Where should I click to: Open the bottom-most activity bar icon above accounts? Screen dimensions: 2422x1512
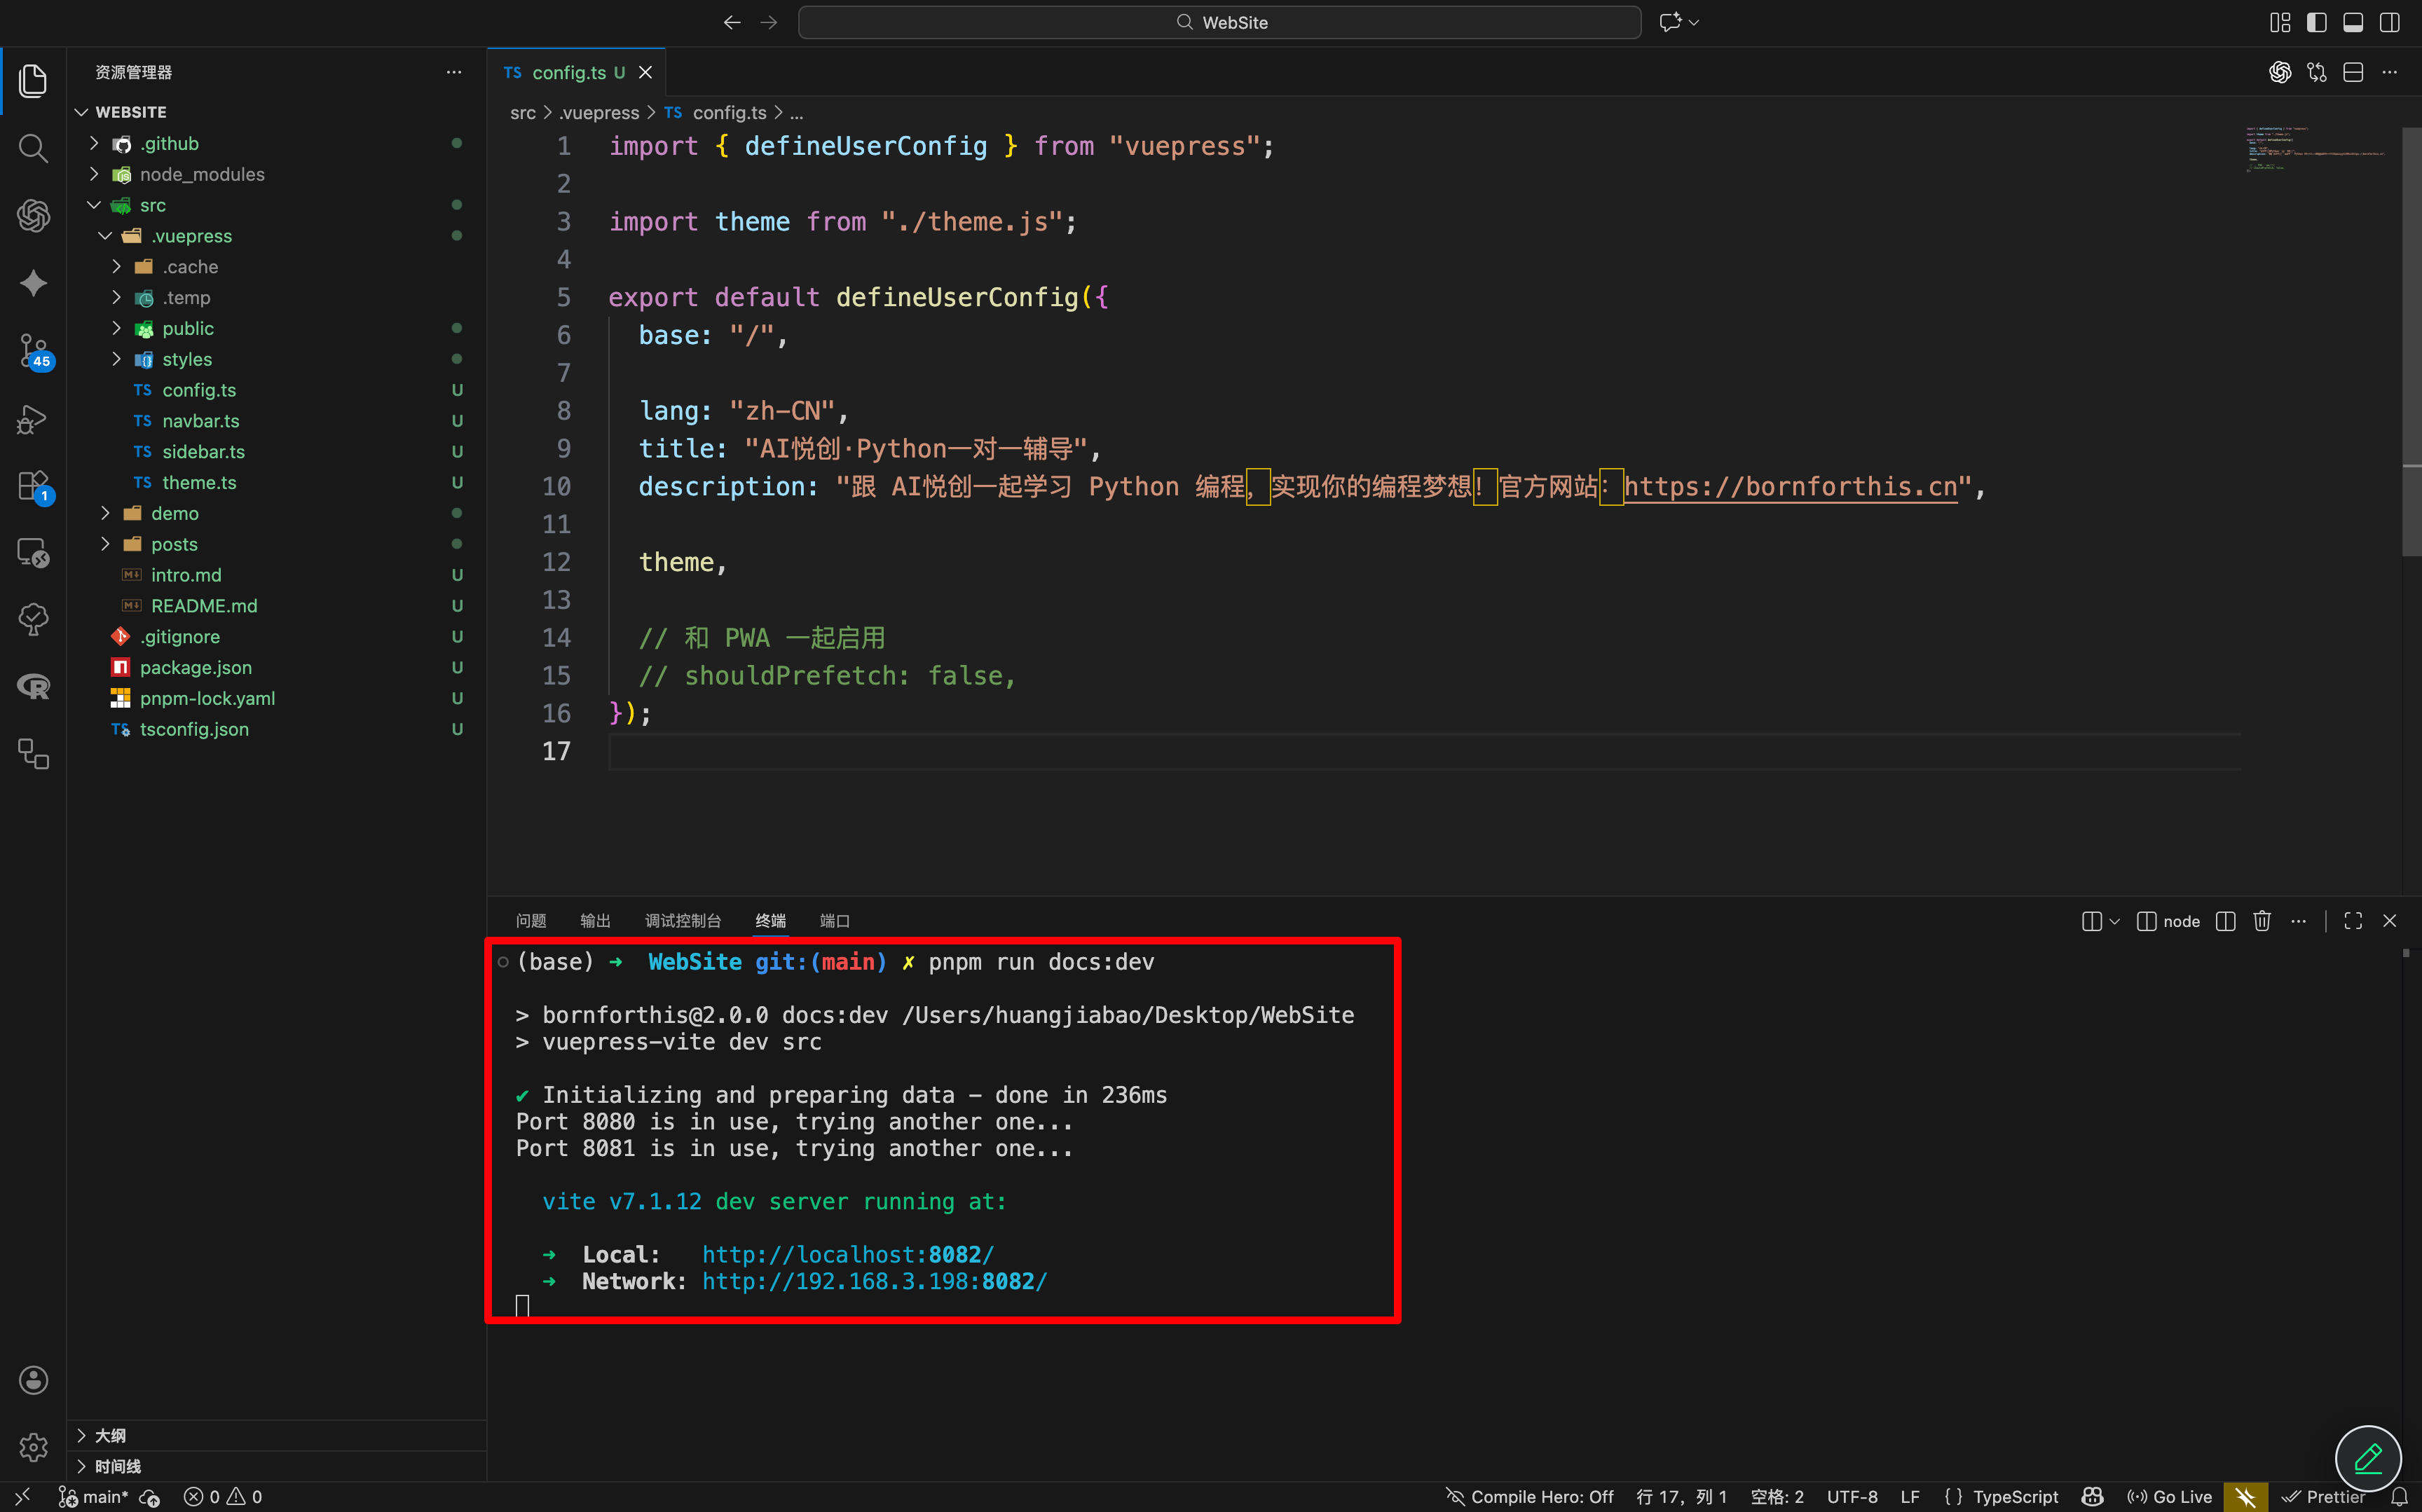coord(33,754)
